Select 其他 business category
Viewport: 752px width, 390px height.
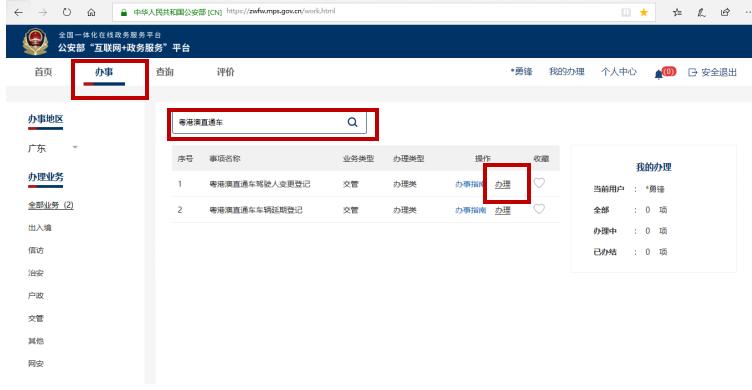pyautogui.click(x=36, y=341)
